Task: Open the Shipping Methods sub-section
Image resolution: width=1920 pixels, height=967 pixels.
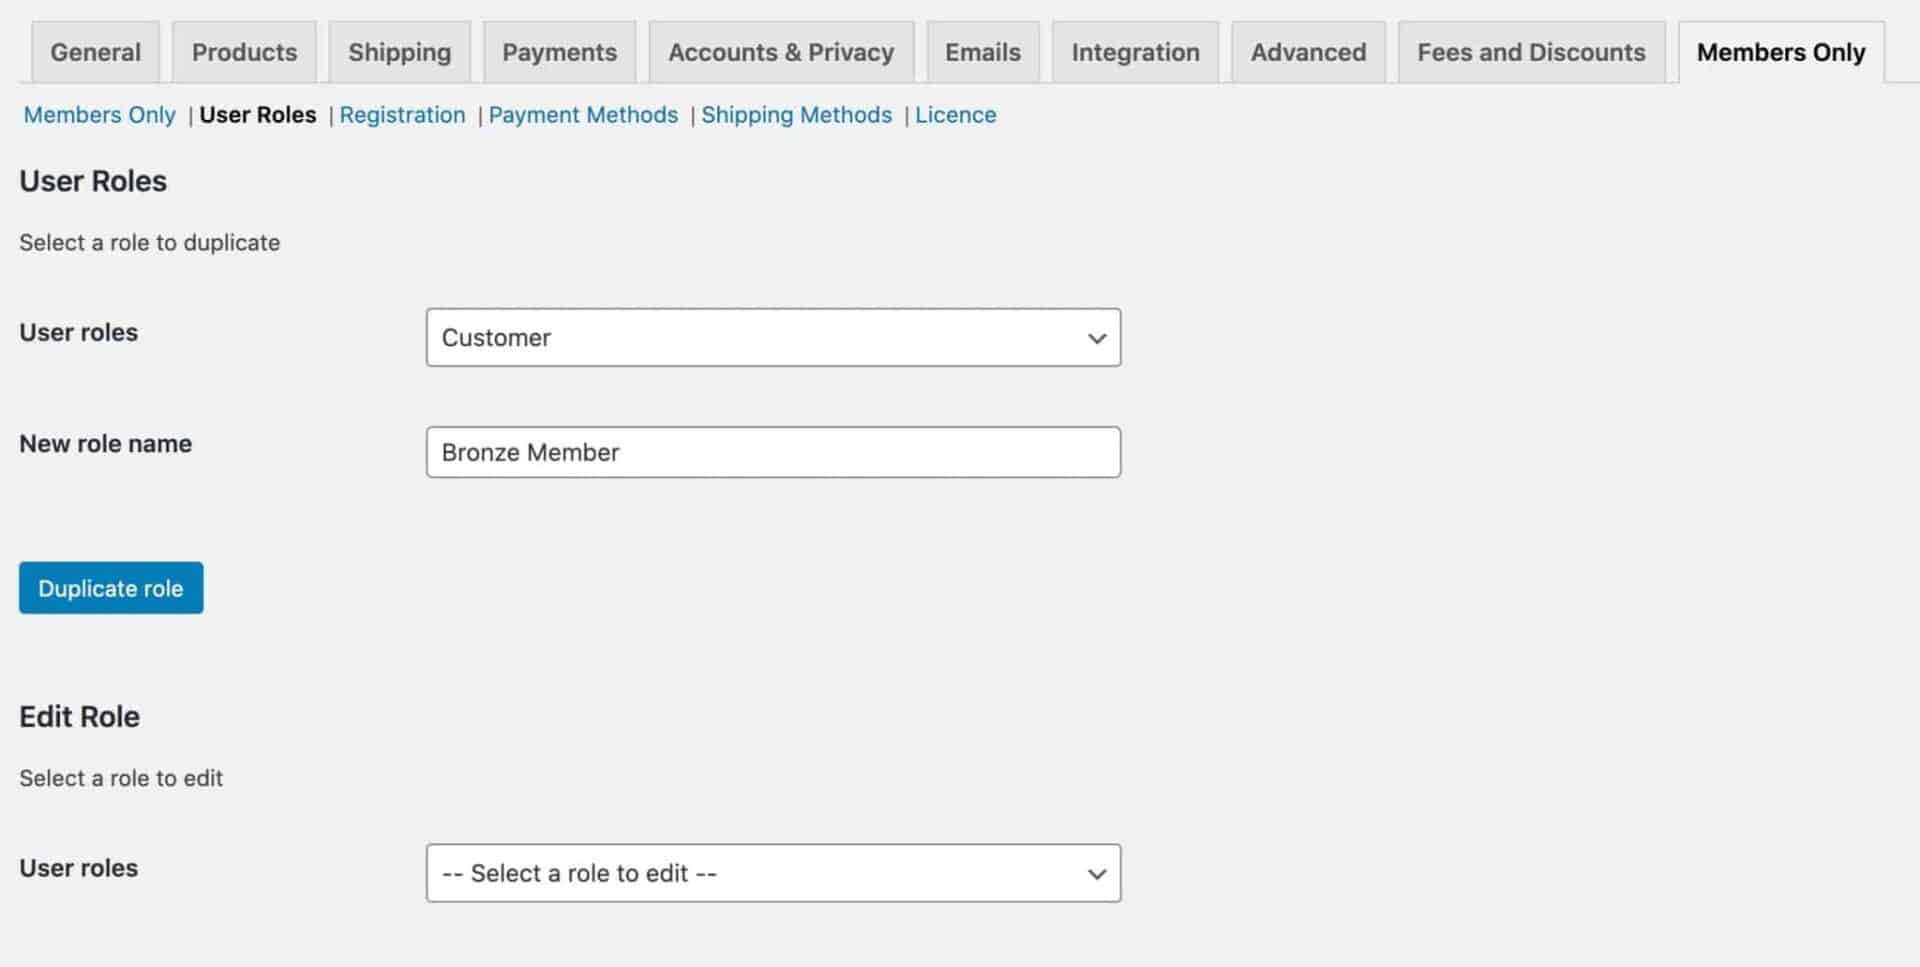Action: click(x=796, y=115)
